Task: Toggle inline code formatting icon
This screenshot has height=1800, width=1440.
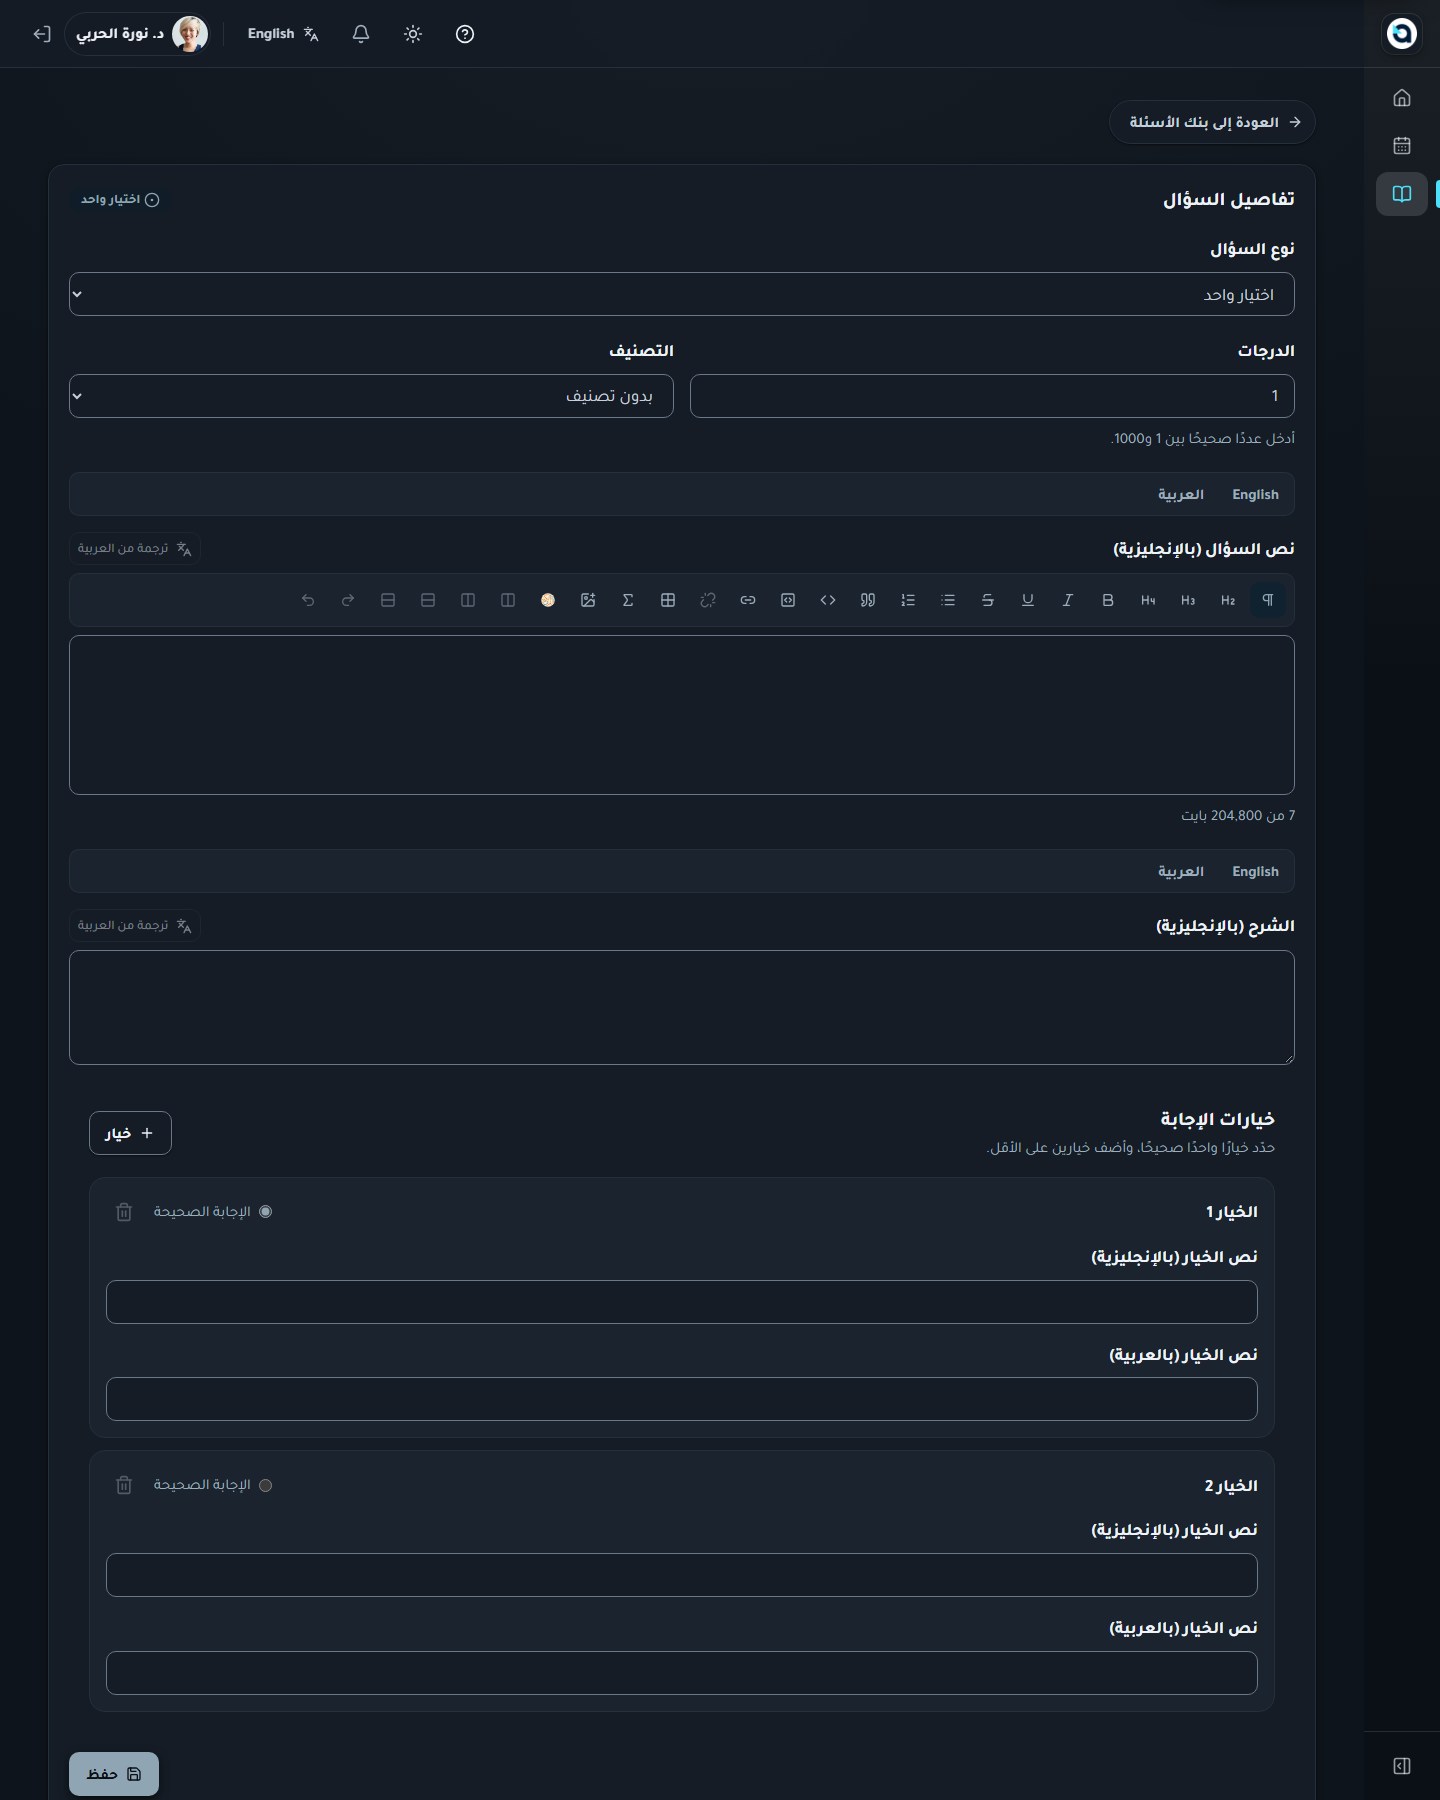Action: pos(828,600)
